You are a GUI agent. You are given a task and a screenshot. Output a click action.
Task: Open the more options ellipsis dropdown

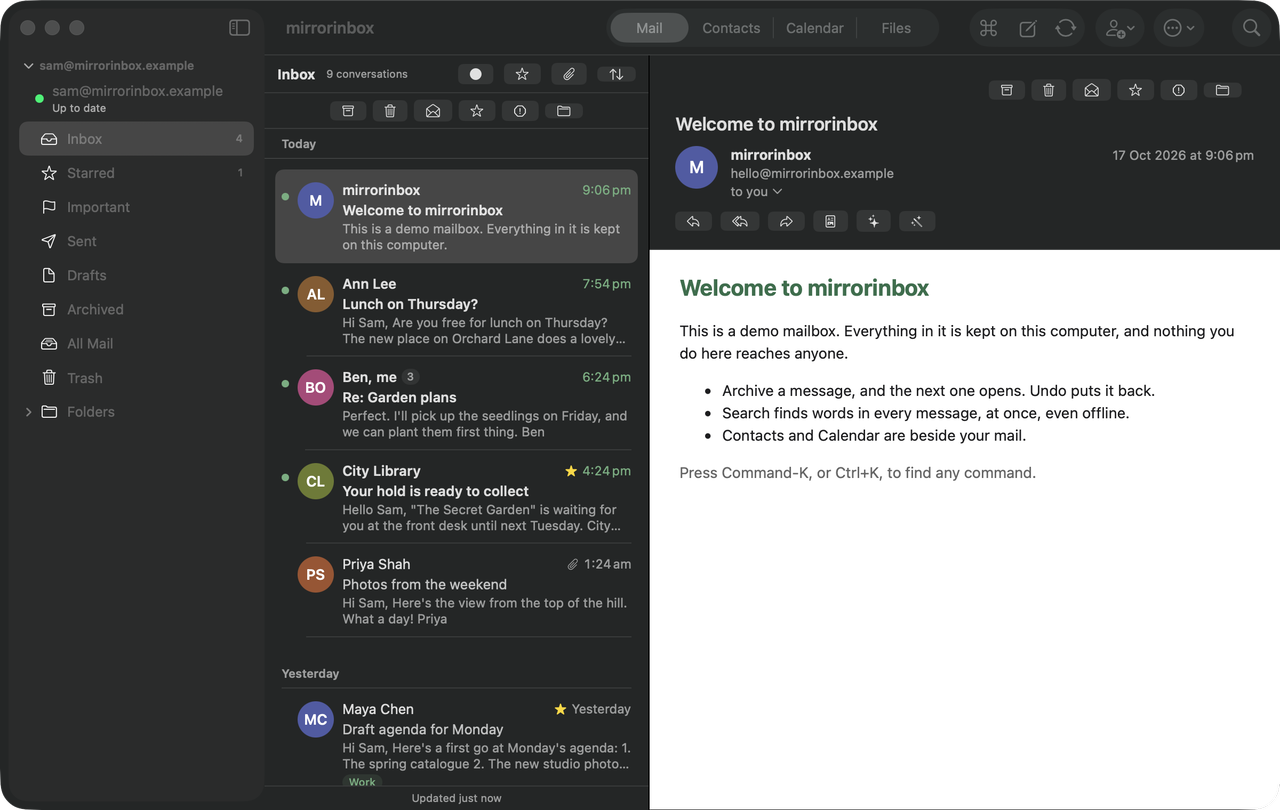tap(1178, 28)
